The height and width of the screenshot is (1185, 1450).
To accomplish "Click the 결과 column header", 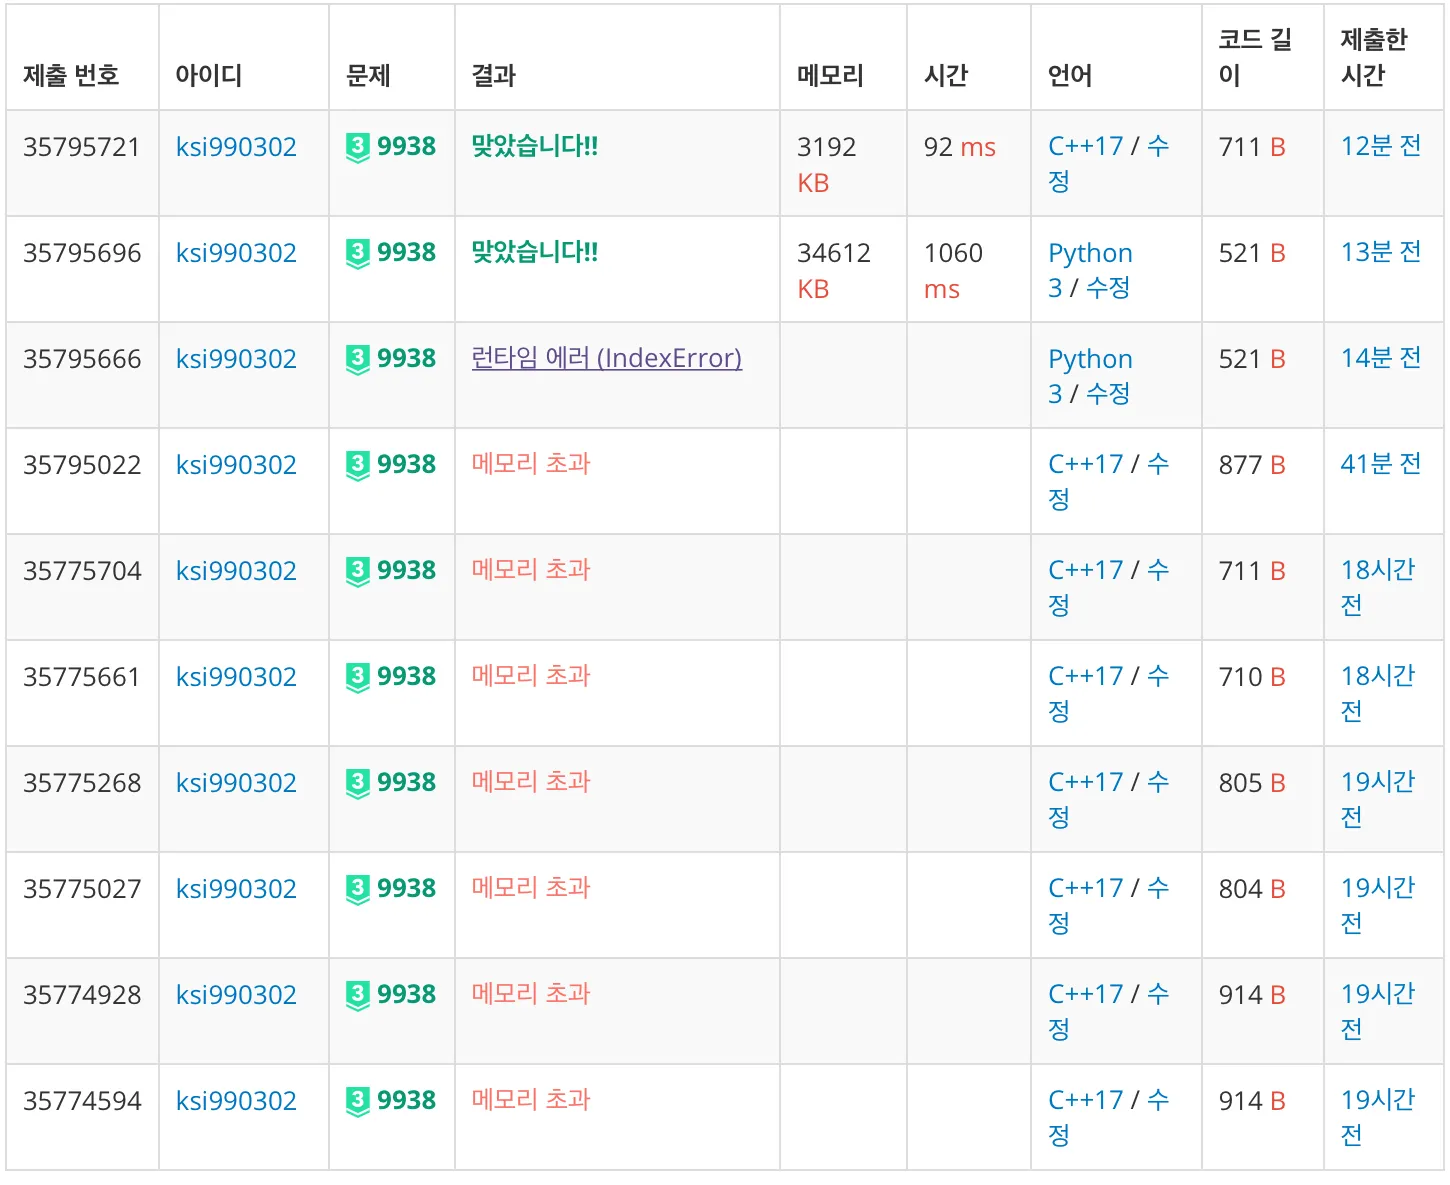I will click(493, 75).
